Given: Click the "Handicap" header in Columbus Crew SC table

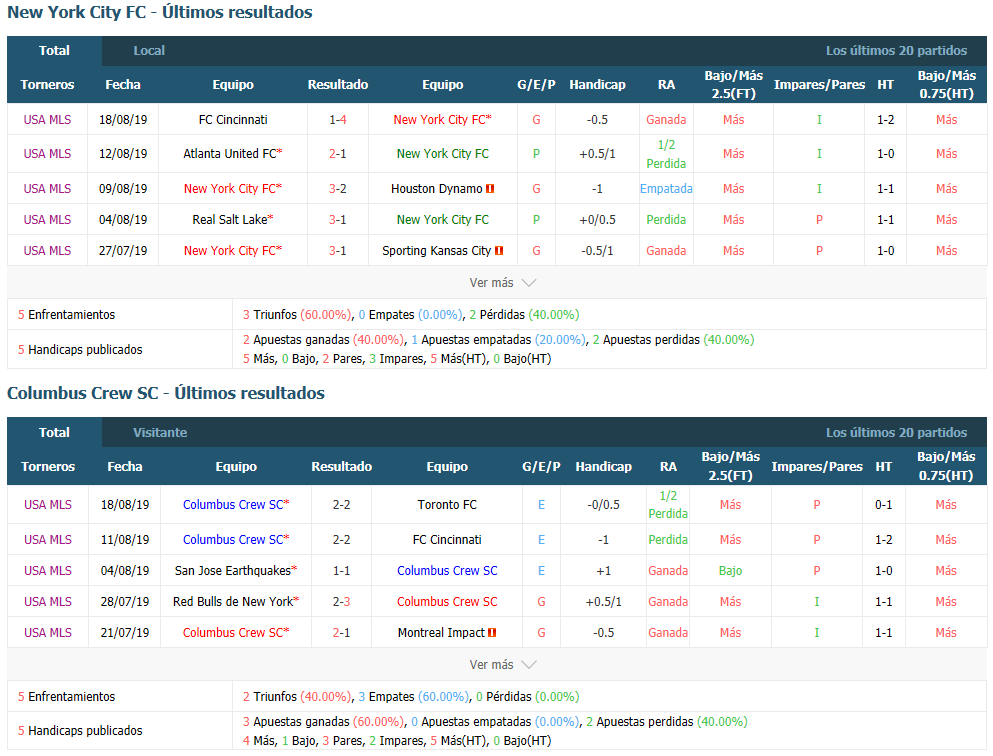Looking at the screenshot, I should click(x=604, y=467).
